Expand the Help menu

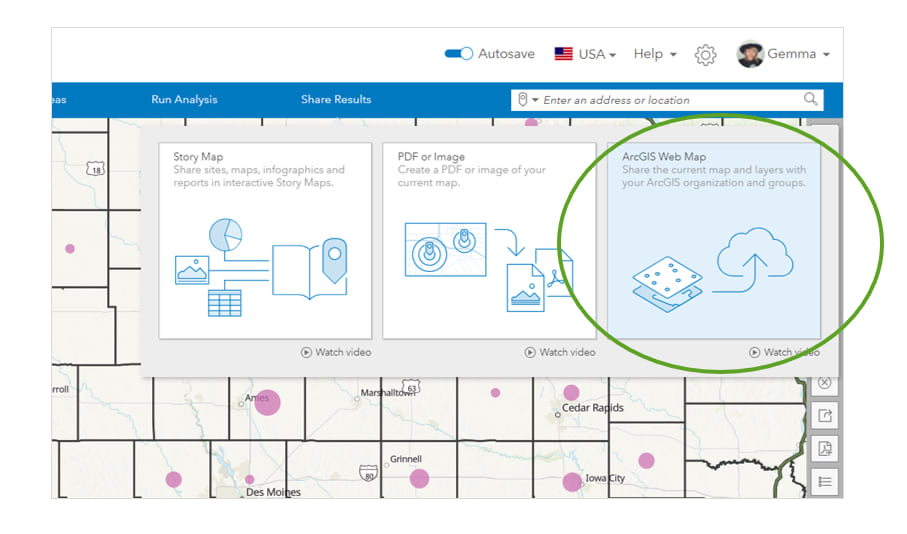coord(655,54)
